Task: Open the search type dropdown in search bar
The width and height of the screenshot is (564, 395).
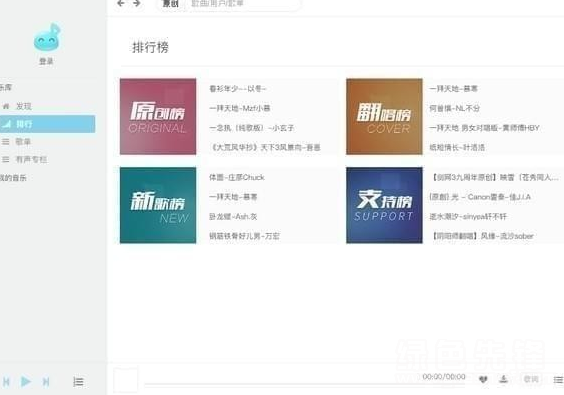Action: click(170, 4)
